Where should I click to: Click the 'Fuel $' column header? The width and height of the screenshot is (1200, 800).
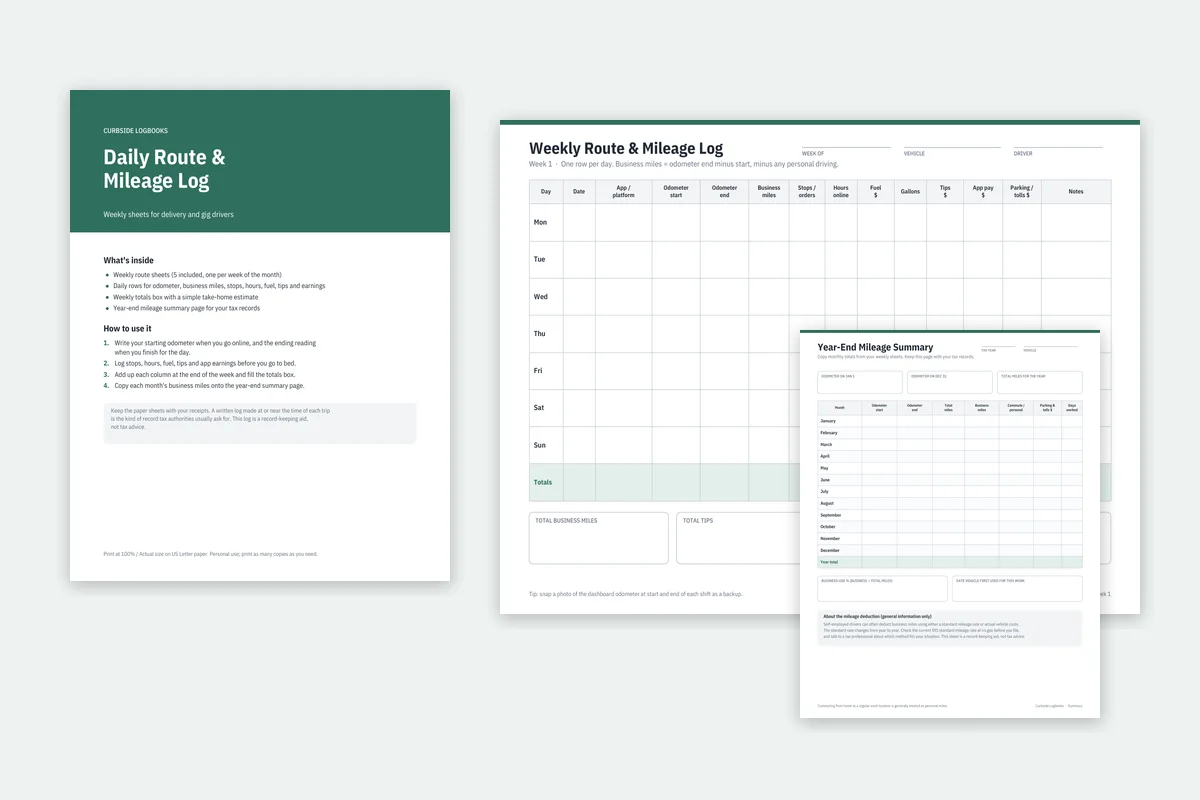point(876,192)
